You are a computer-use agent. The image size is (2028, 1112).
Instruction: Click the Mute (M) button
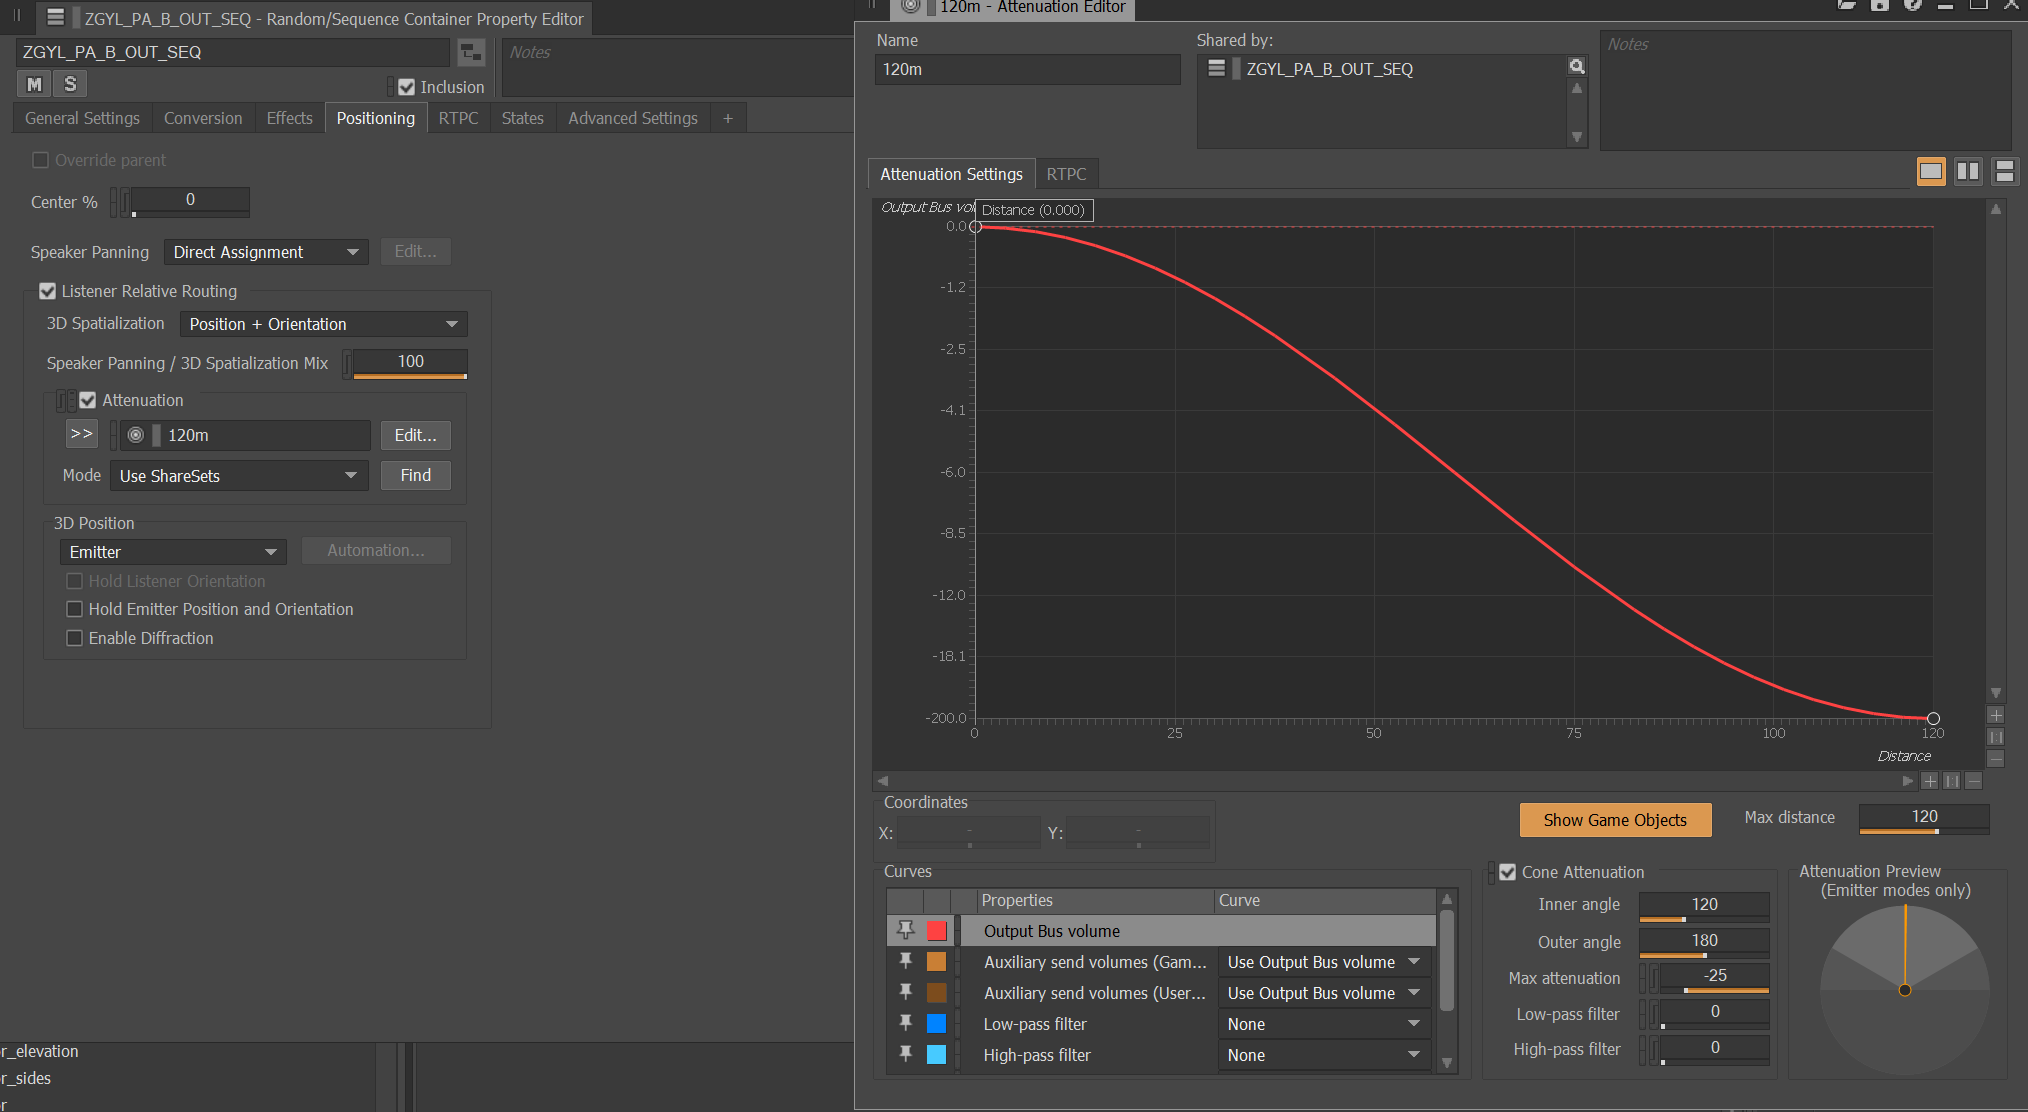34,84
